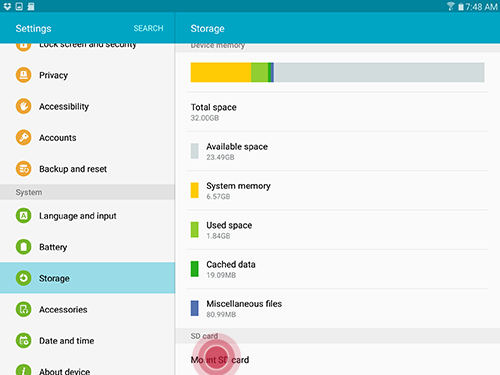Screen dimensions: 500x375
Task: Tap the SD card notification icon
Action: click(31, 6)
